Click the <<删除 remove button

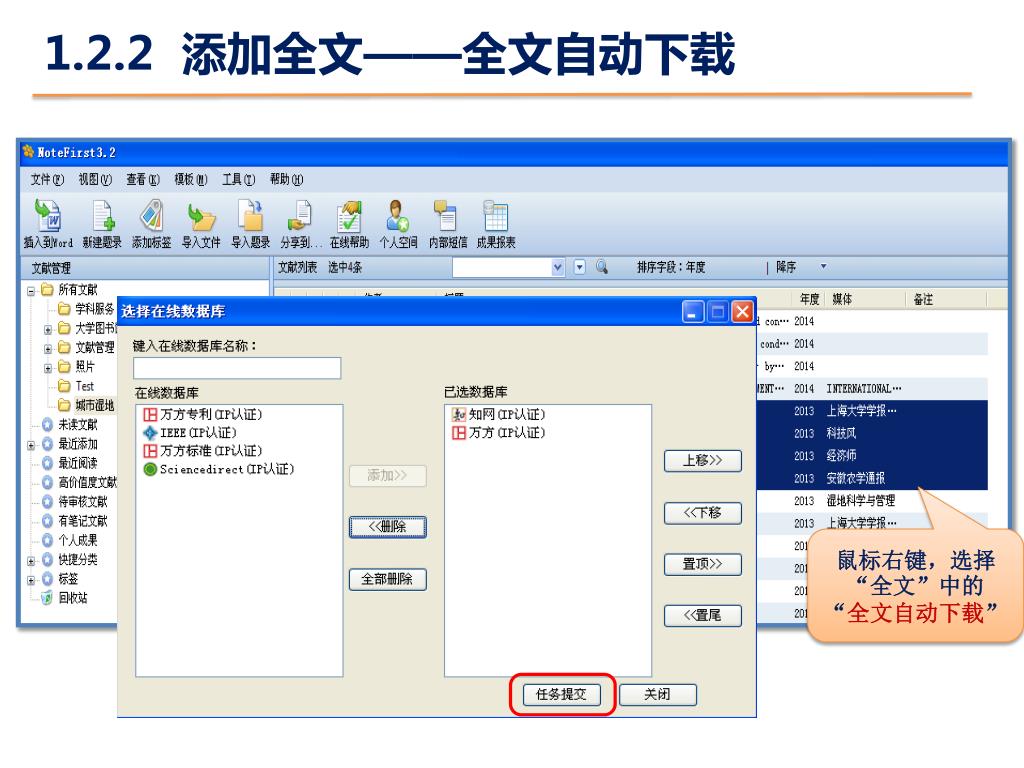point(388,527)
